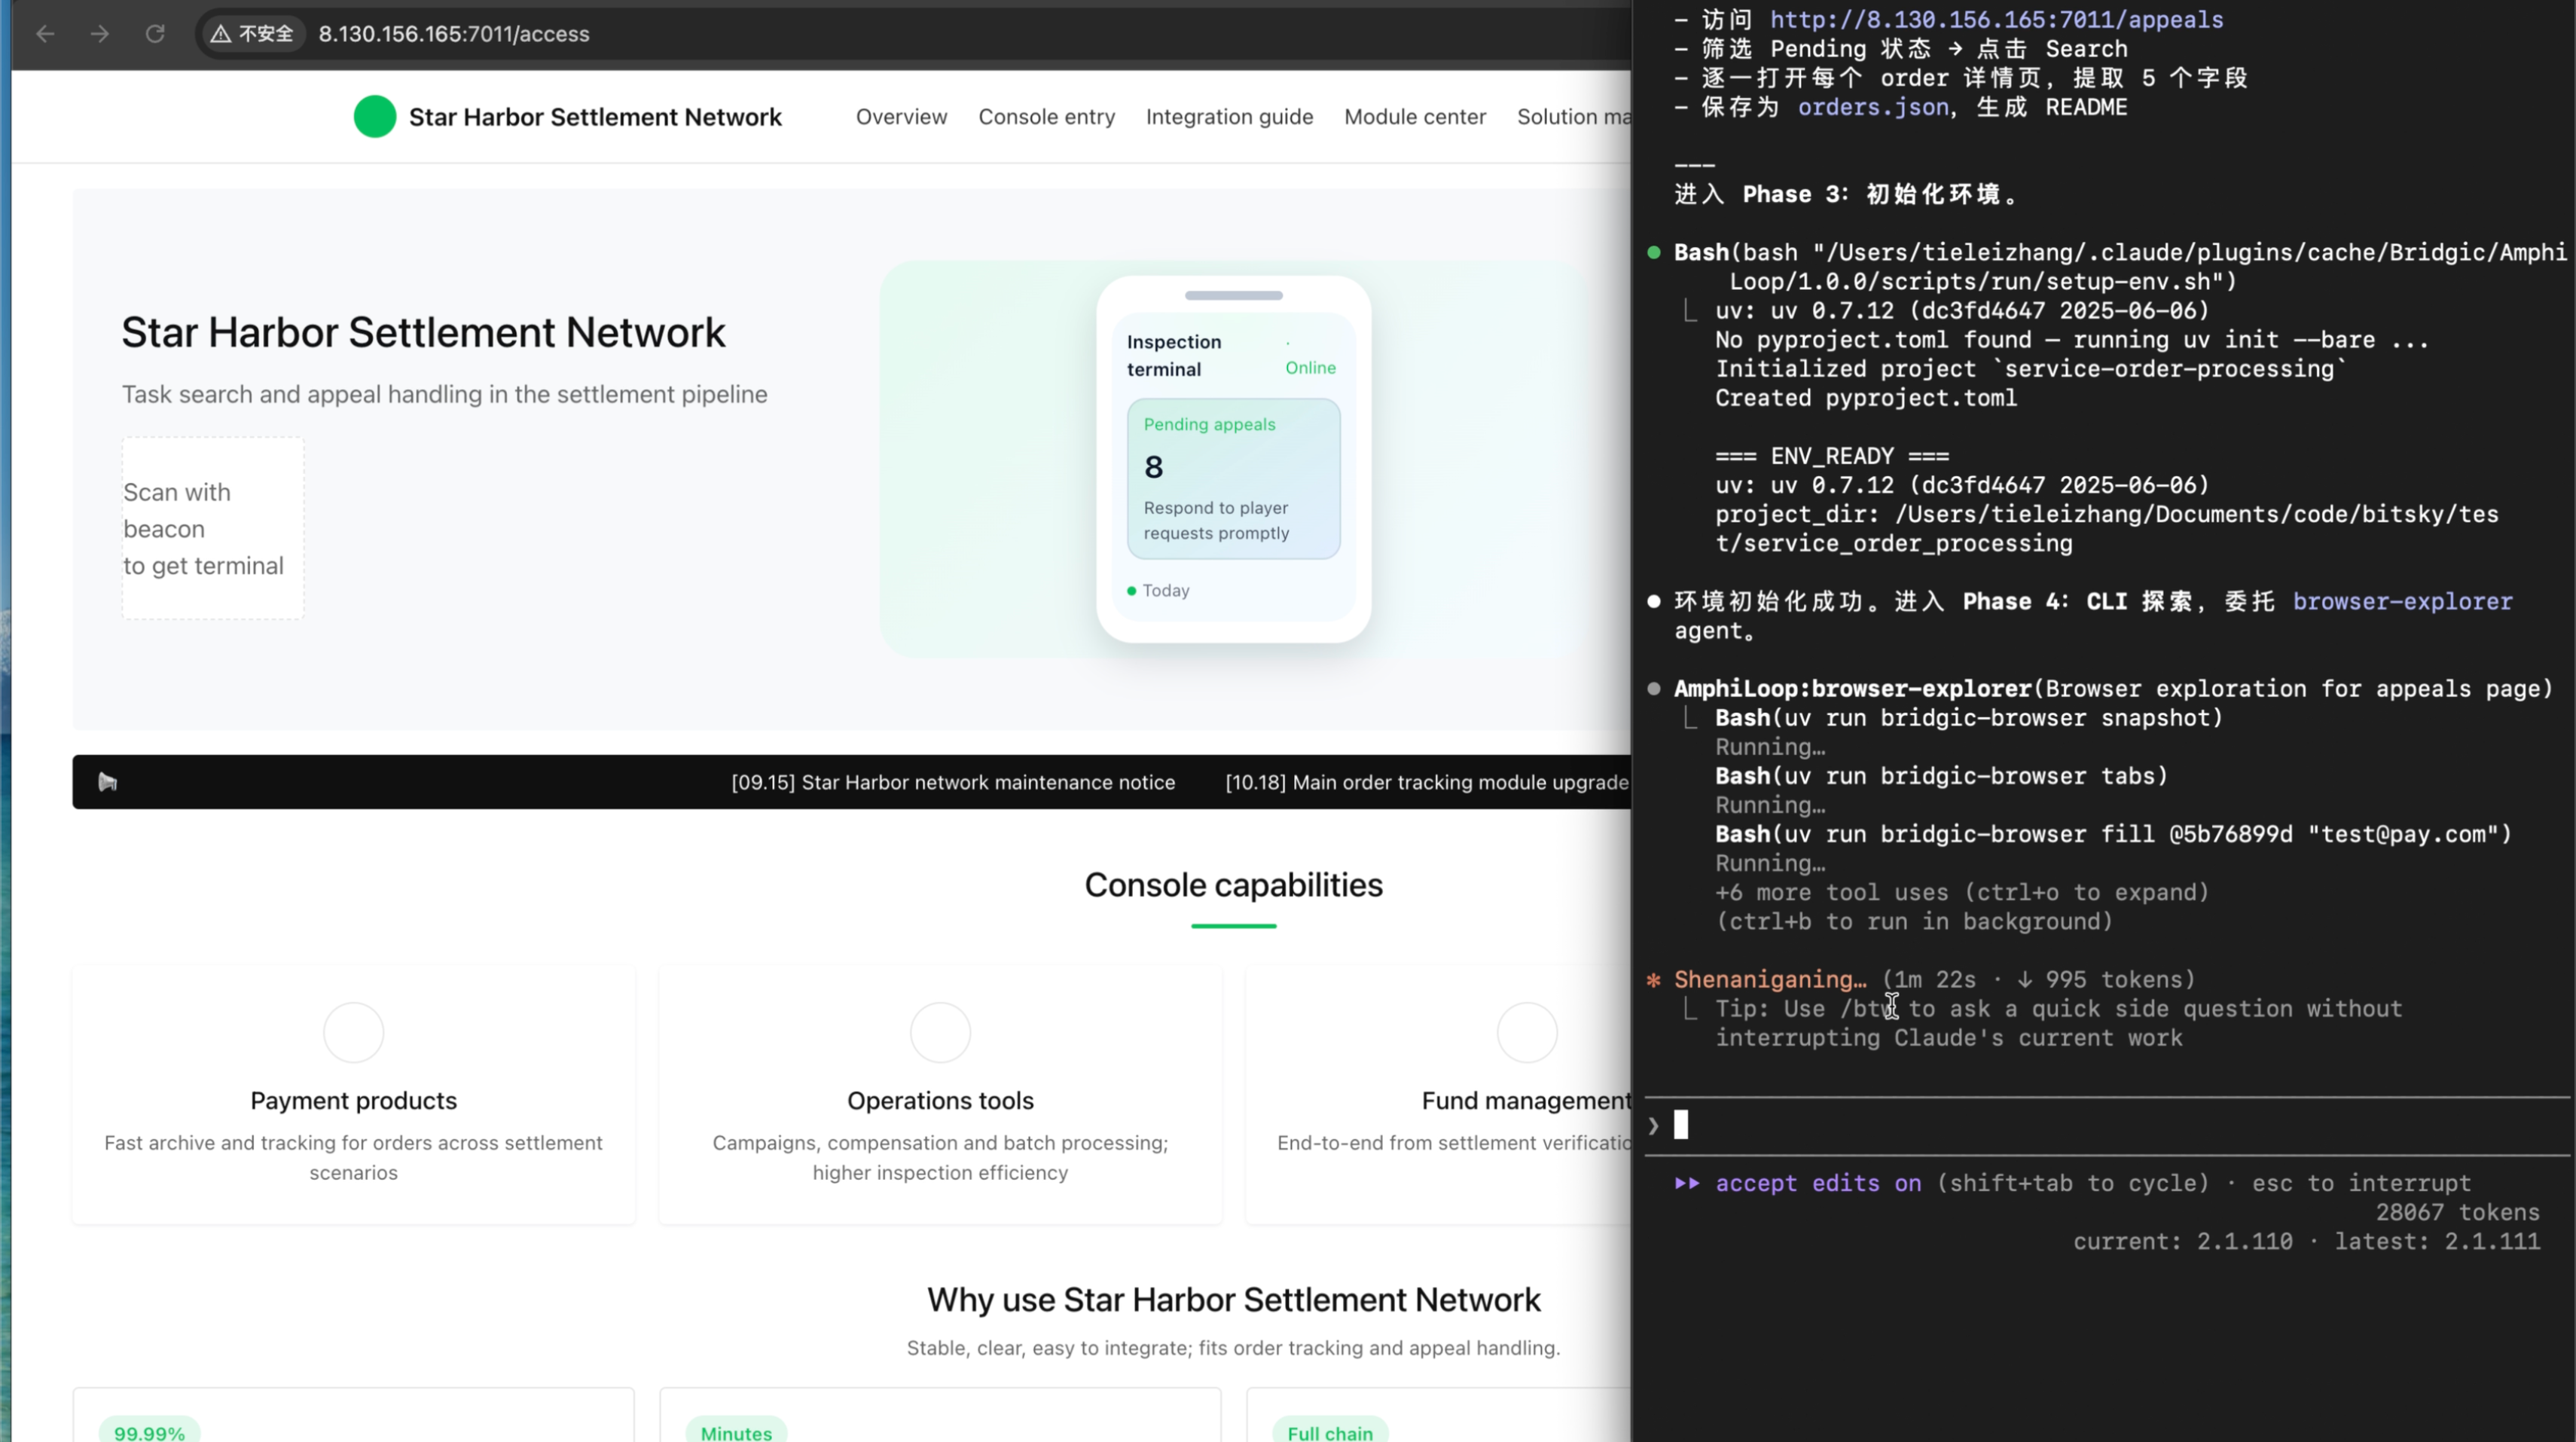Click the insecure site warning badge
The image size is (2576, 1442).
tap(252, 34)
